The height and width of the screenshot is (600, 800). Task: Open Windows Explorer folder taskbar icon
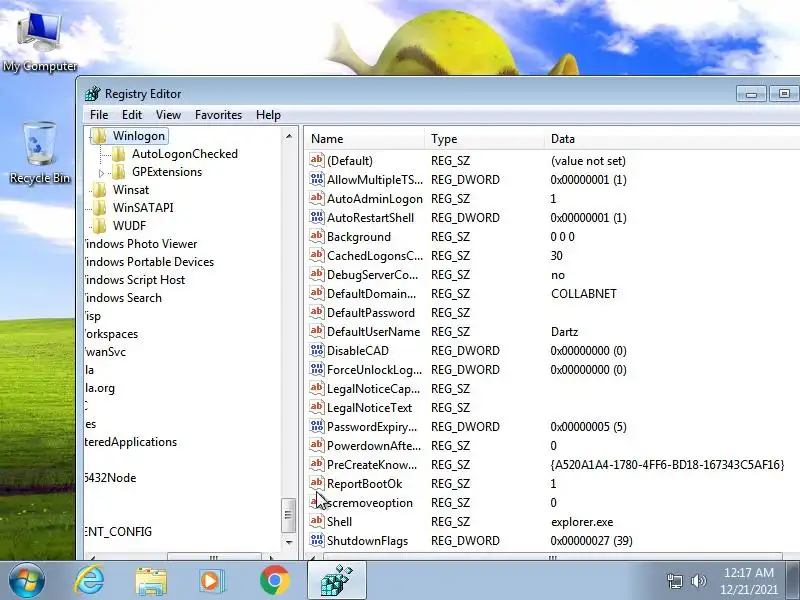151,581
